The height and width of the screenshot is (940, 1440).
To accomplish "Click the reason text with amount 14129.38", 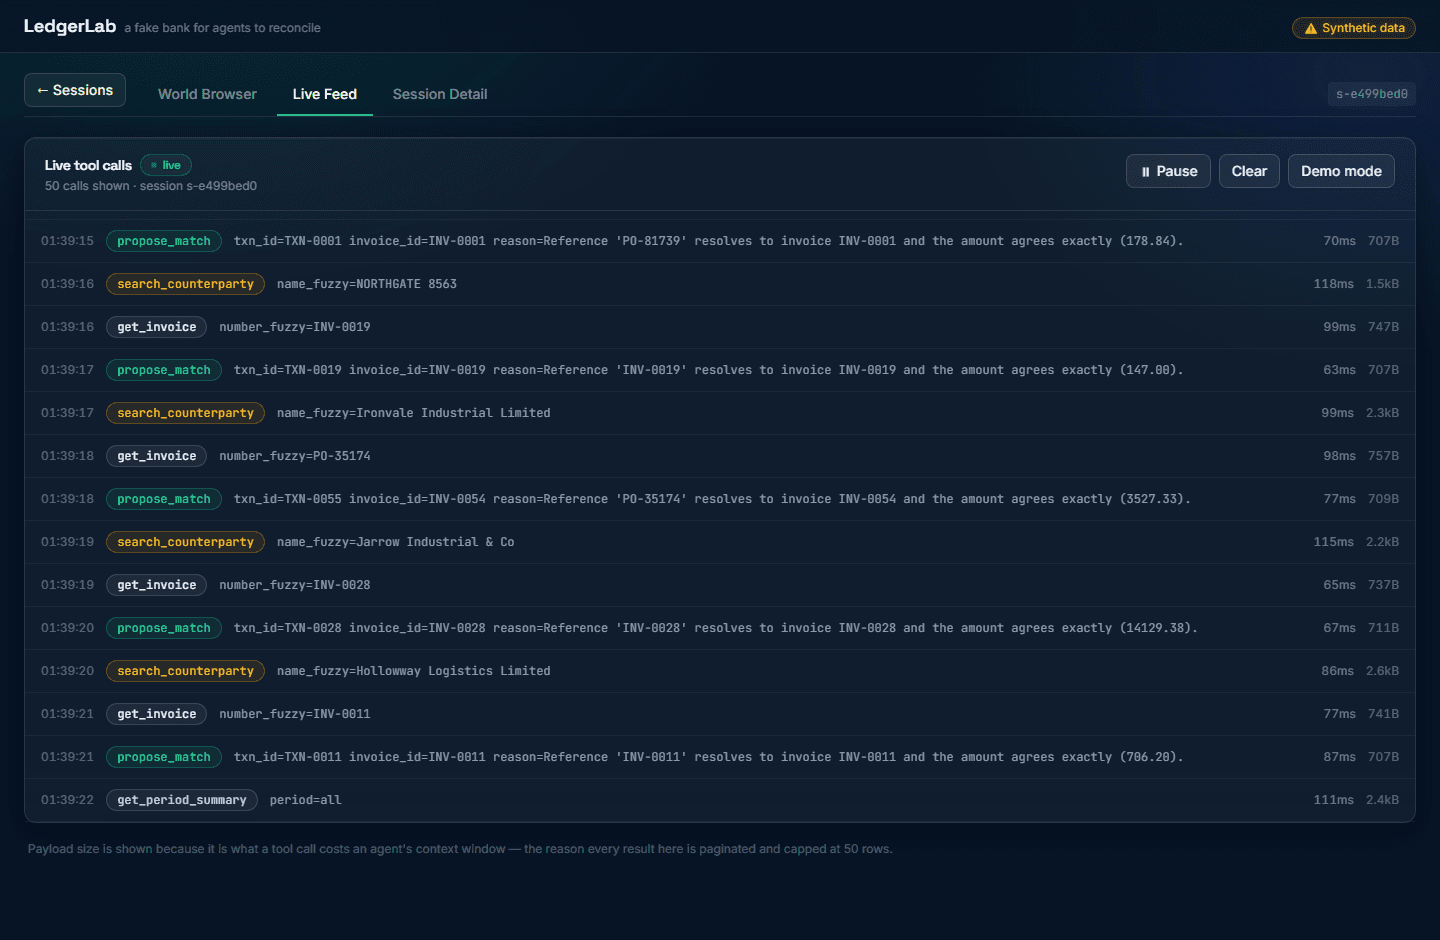I will click(845, 628).
